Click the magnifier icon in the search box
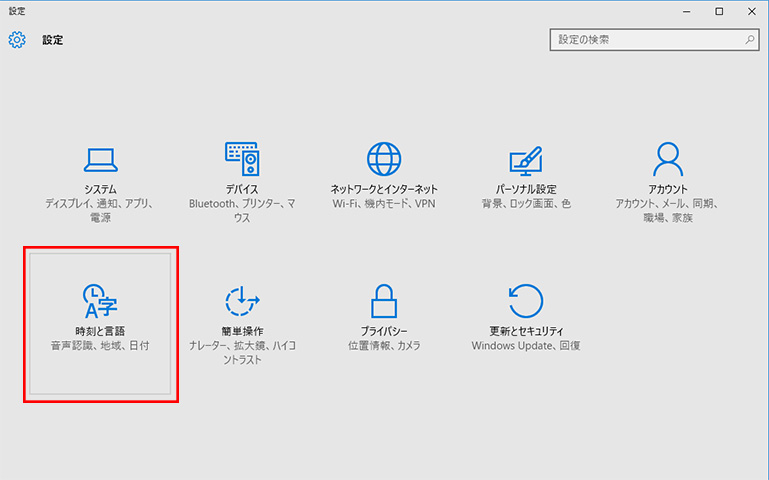 point(749,40)
